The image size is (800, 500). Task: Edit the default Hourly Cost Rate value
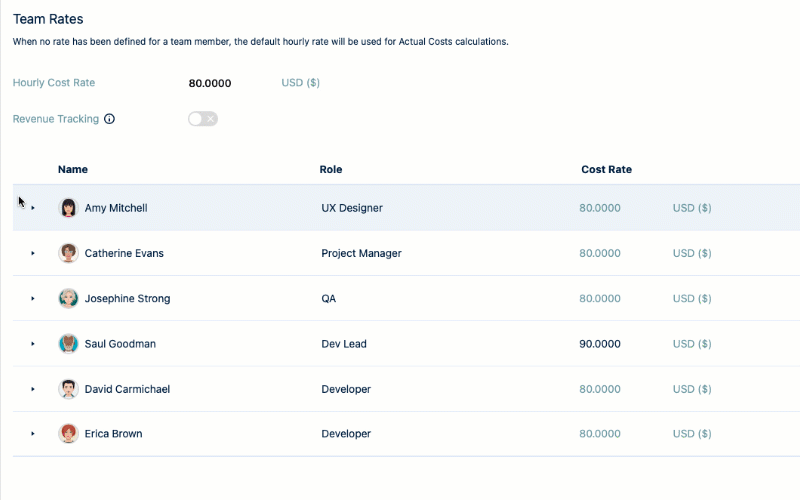click(x=210, y=83)
